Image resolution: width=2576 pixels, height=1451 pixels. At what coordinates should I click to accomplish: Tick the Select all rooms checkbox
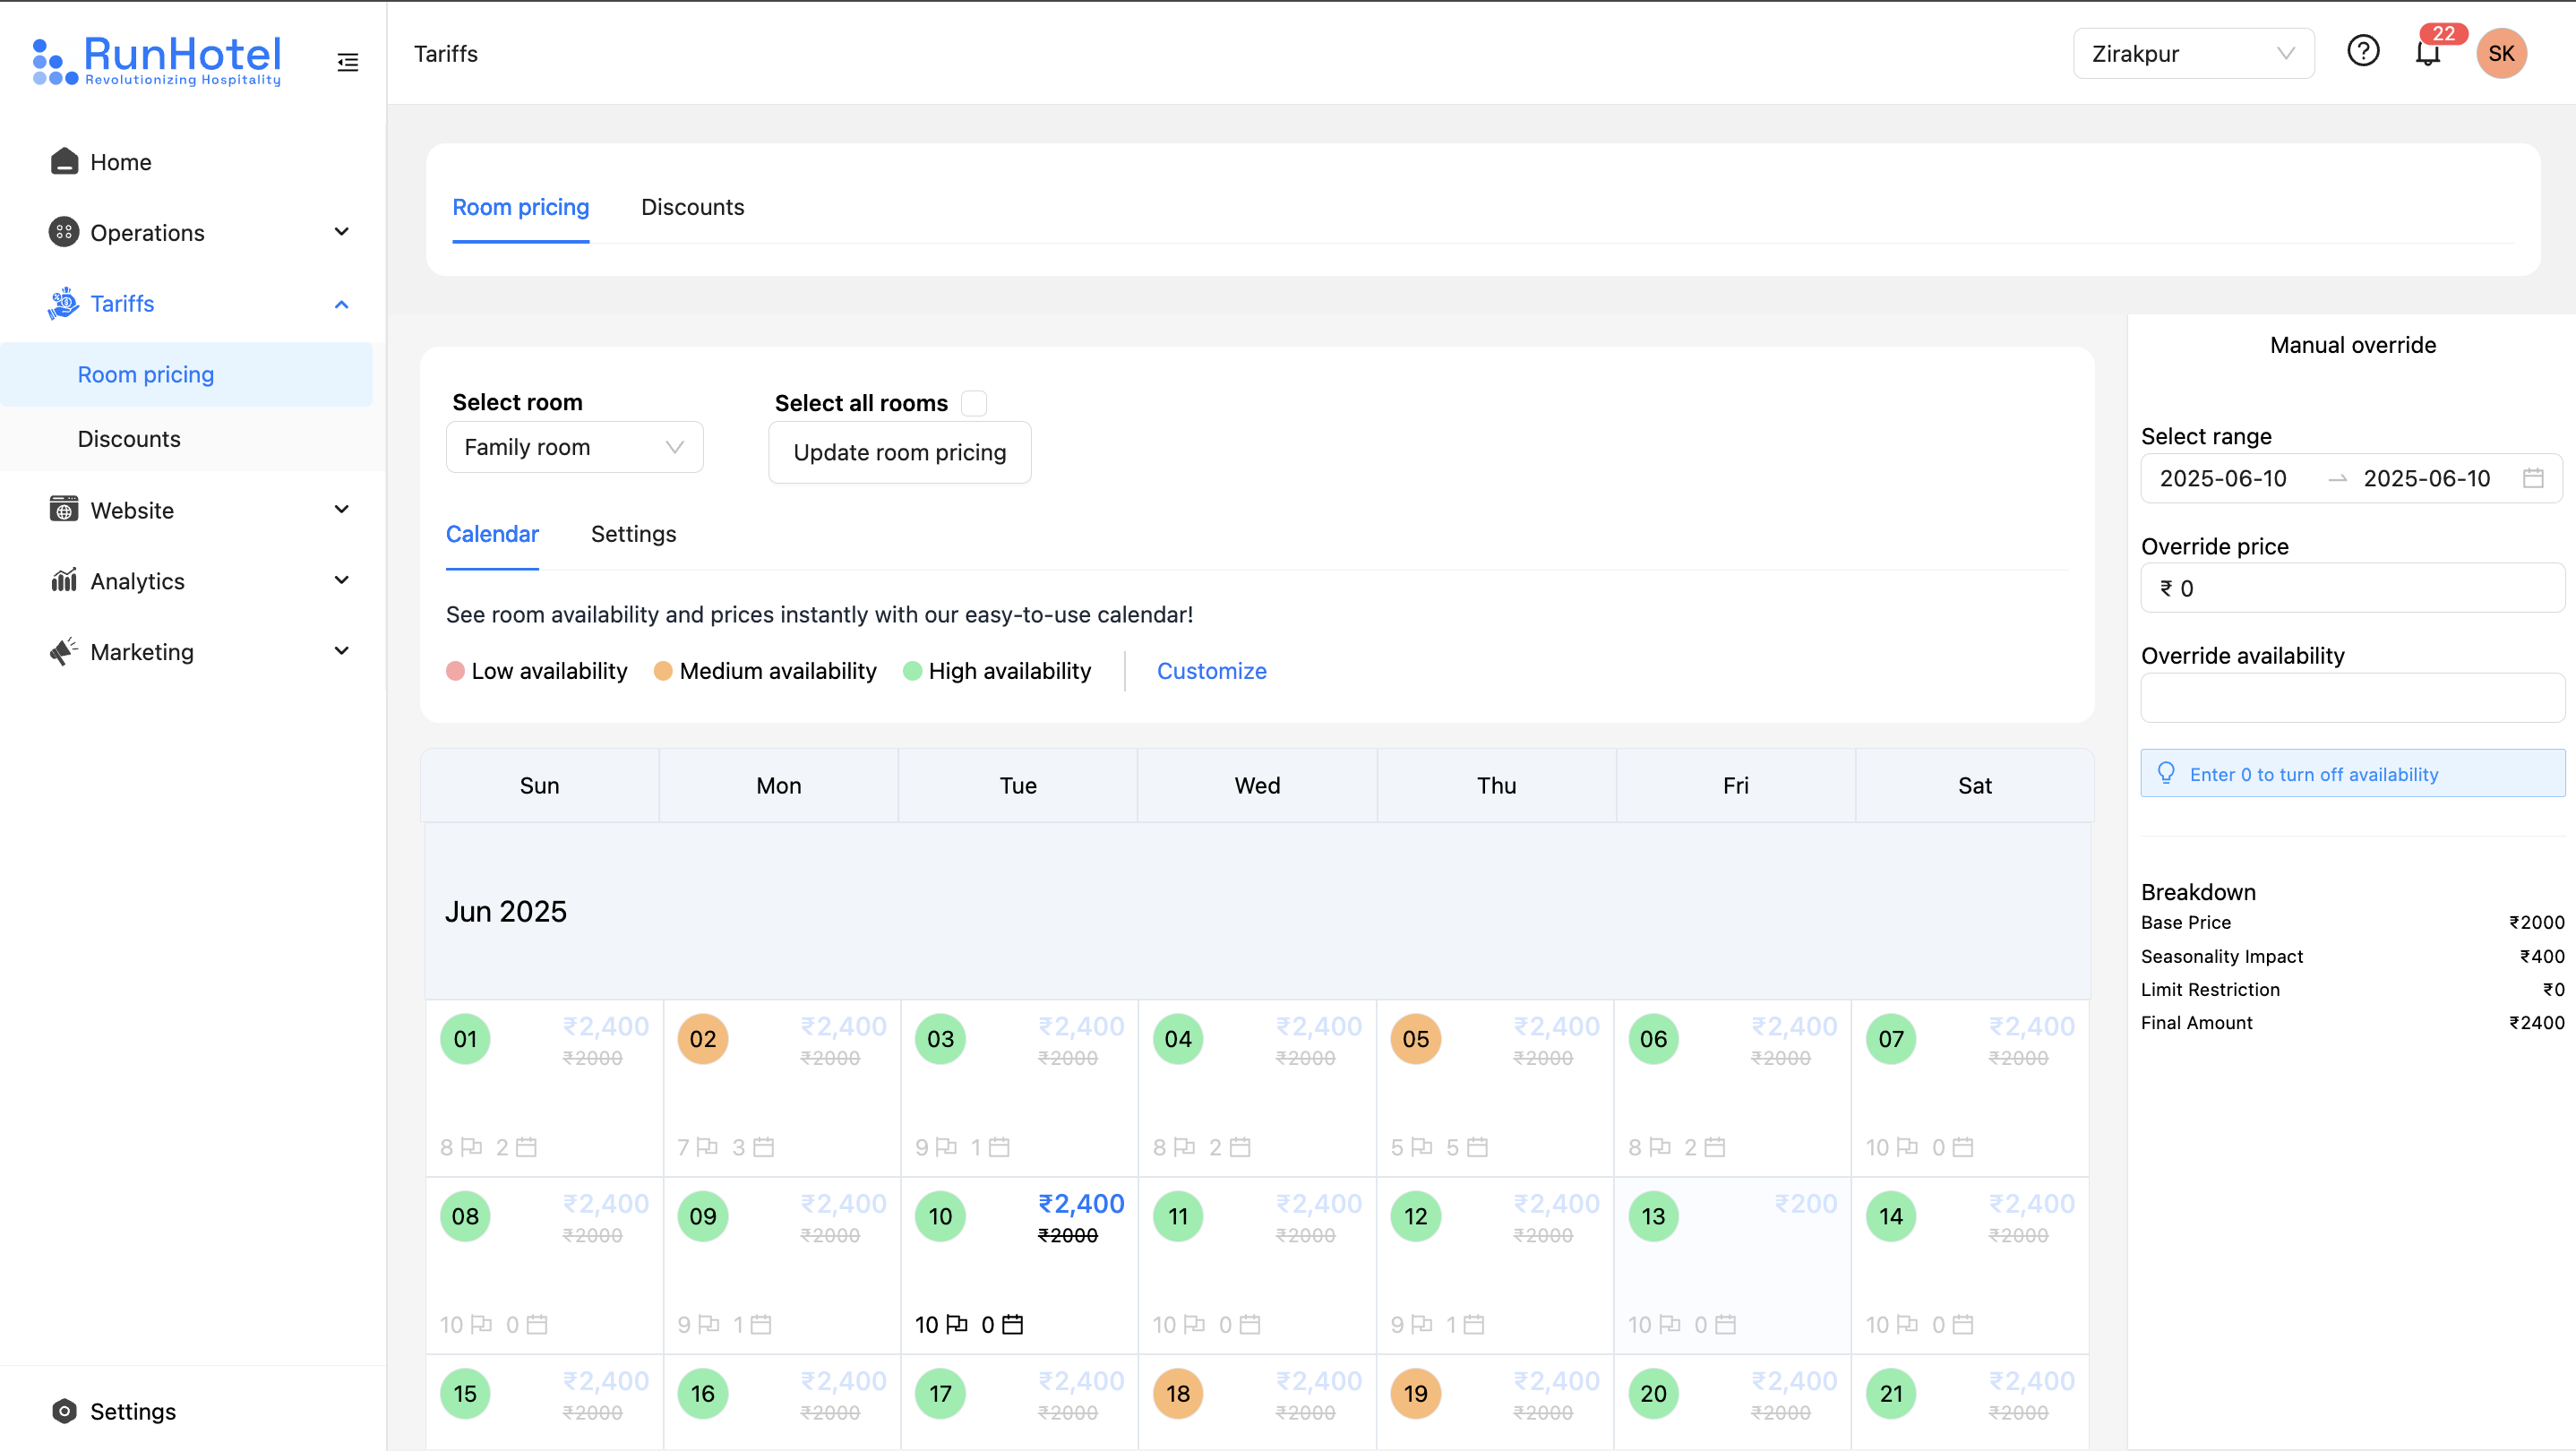pos(973,403)
